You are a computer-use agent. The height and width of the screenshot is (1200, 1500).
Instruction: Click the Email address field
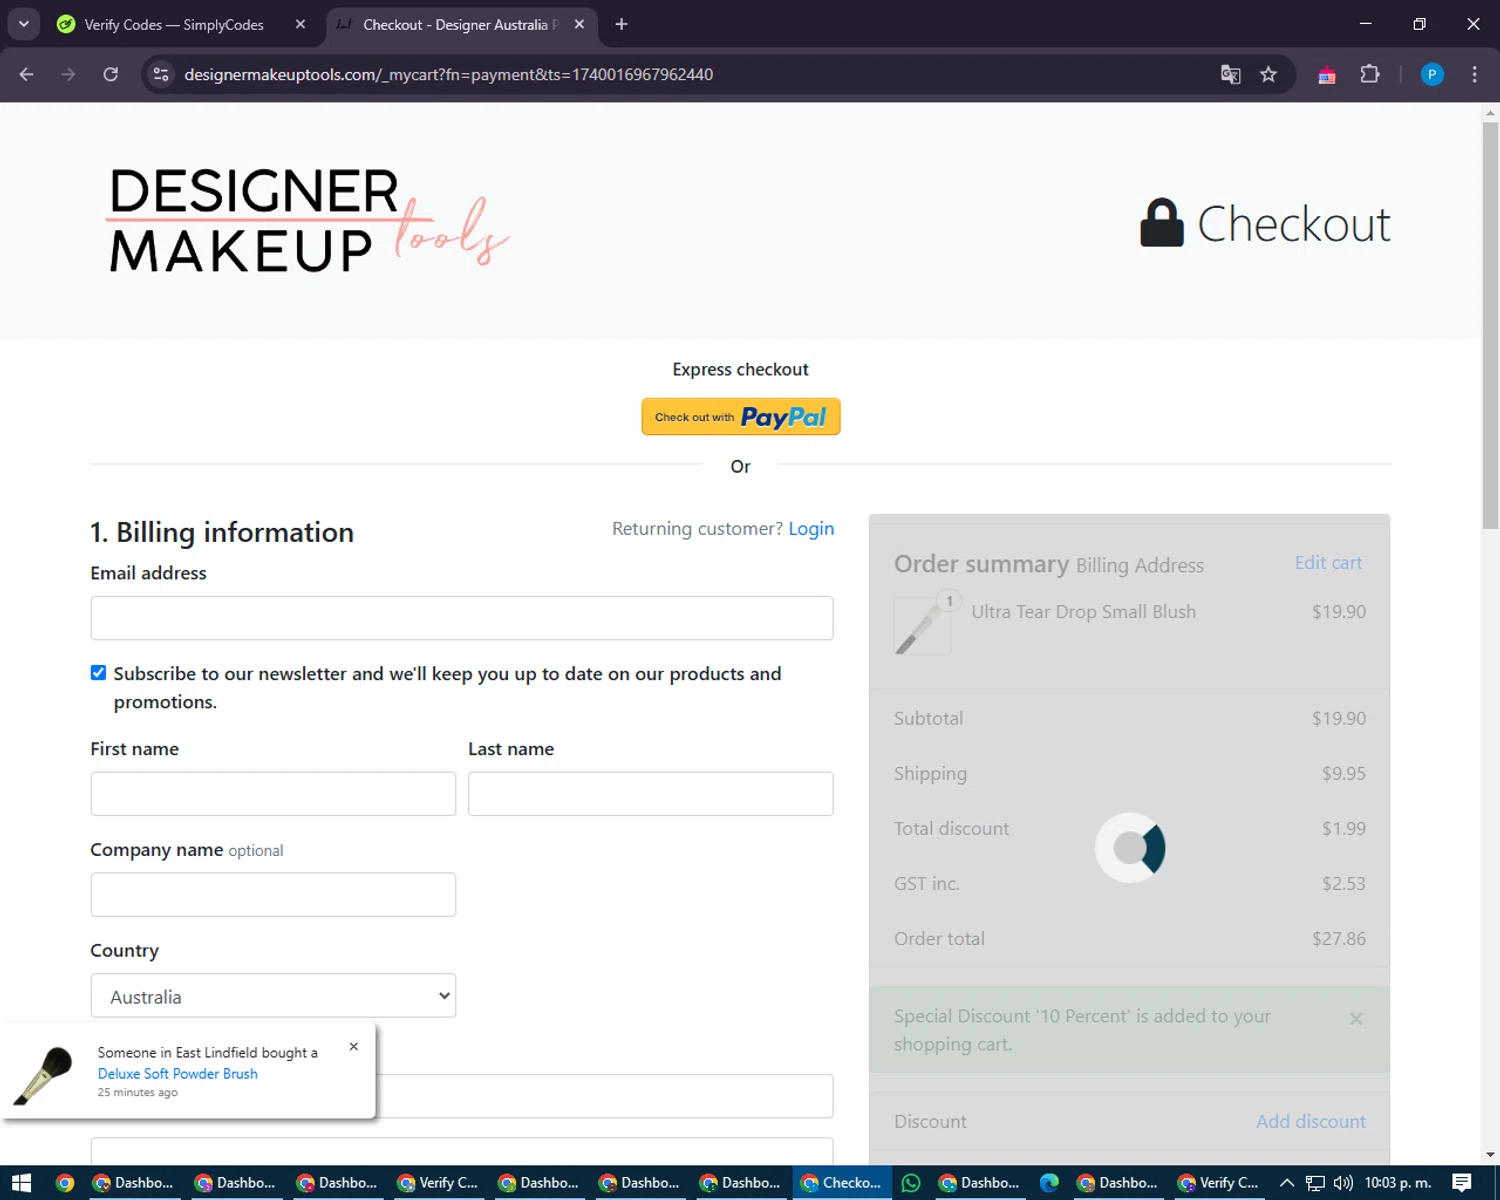(x=462, y=618)
